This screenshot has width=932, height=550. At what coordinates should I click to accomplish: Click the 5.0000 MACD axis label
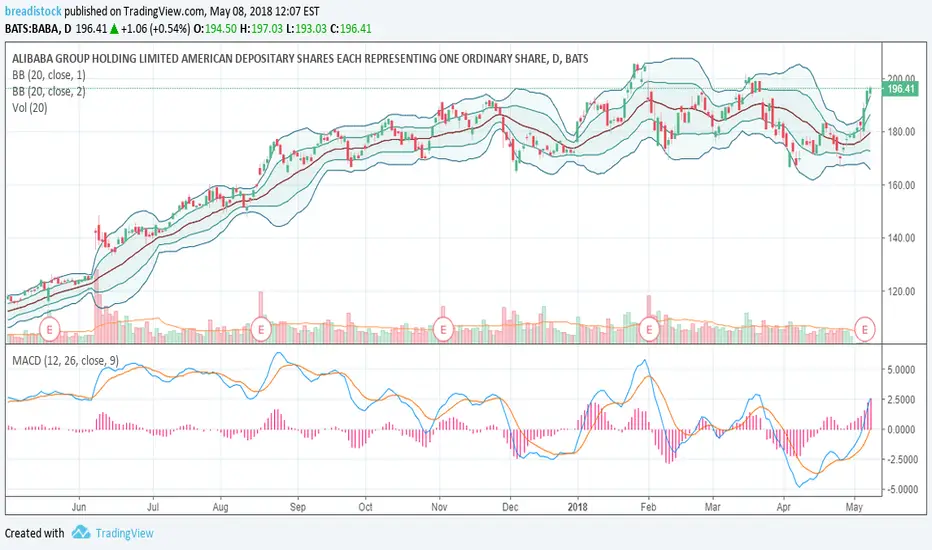coord(900,370)
